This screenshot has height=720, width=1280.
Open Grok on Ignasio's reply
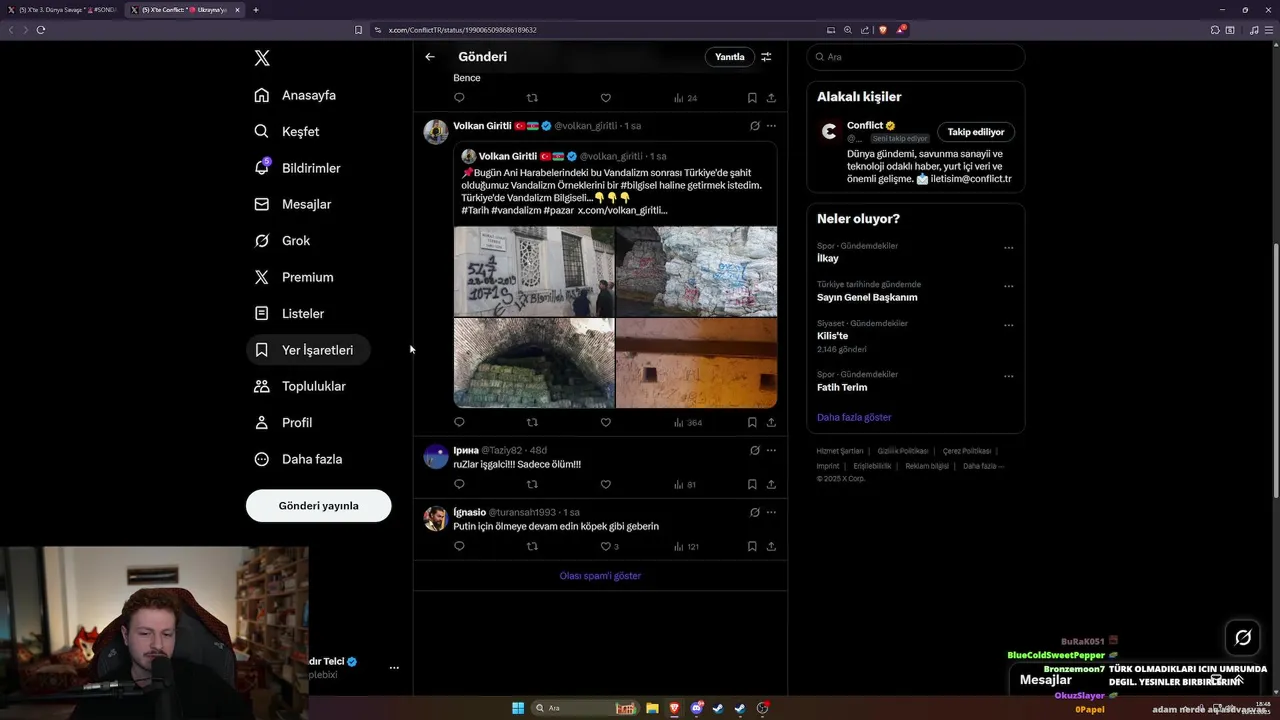[754, 512]
